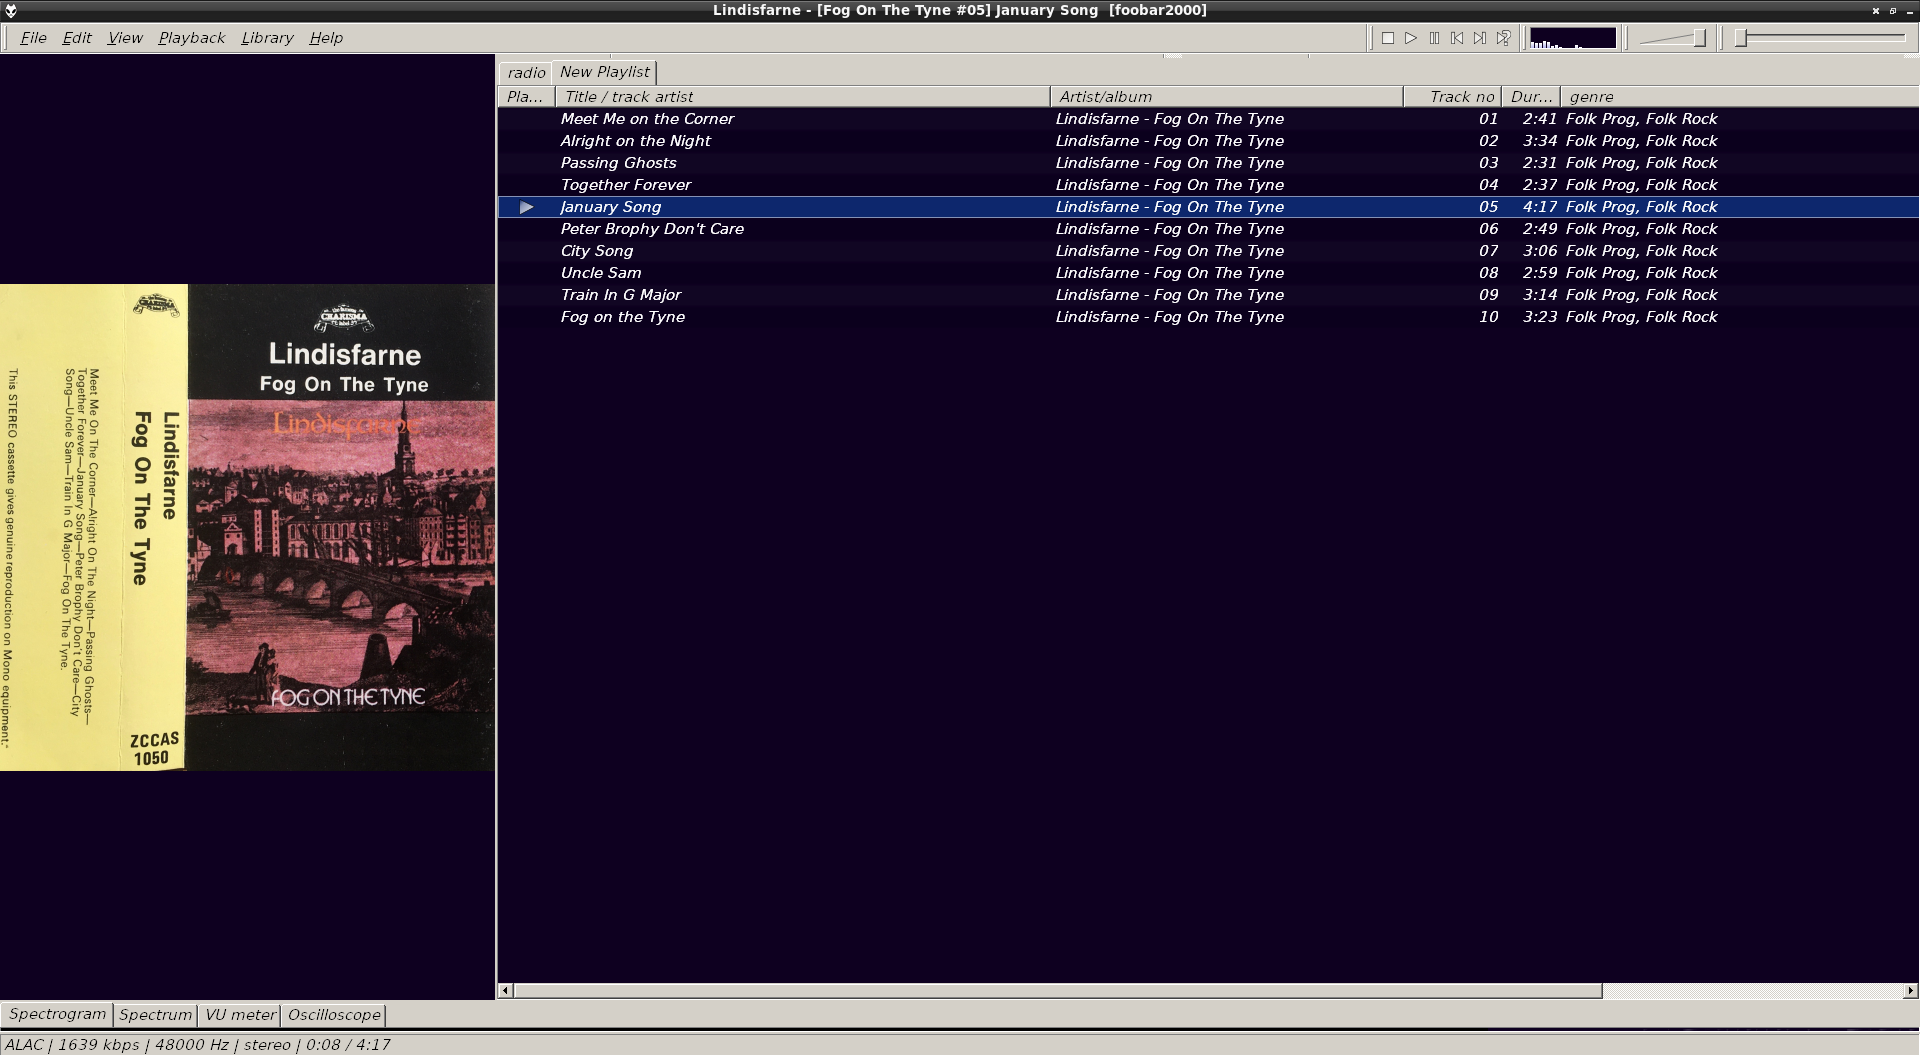This screenshot has width=1920, height=1056.
Task: Click the now-playing arrow indicator
Action: 527,207
